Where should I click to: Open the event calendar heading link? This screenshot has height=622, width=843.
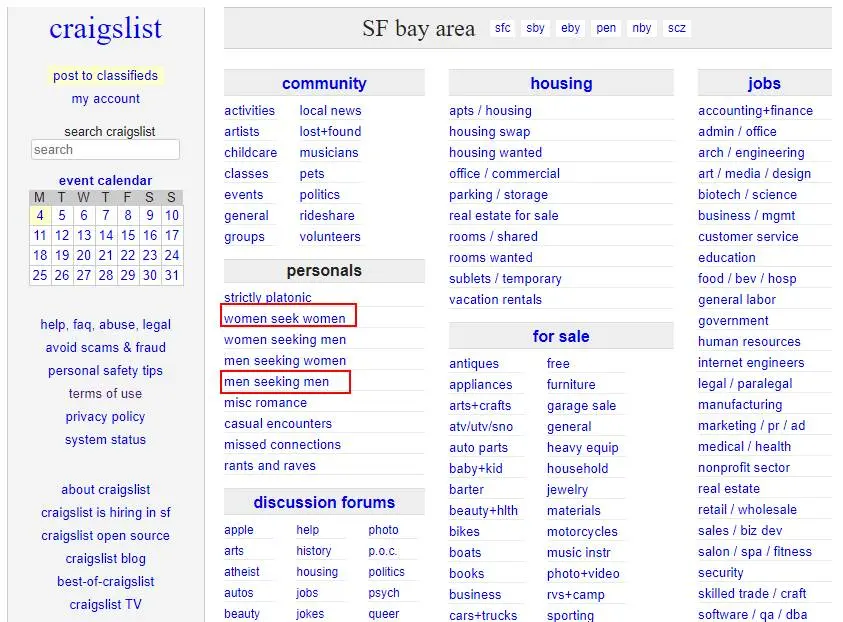[x=105, y=181]
